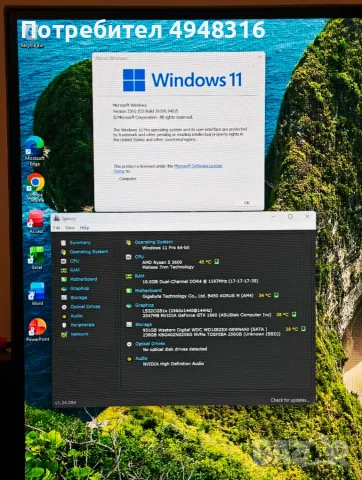Click the motherboard temperature indicator icon
Viewport: 362px width, 480px height.
click(x=276, y=295)
